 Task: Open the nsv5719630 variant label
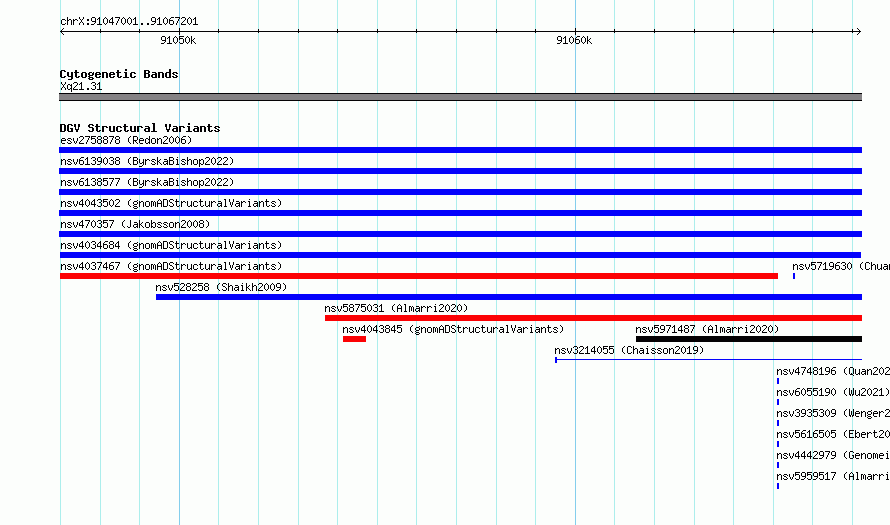click(841, 266)
